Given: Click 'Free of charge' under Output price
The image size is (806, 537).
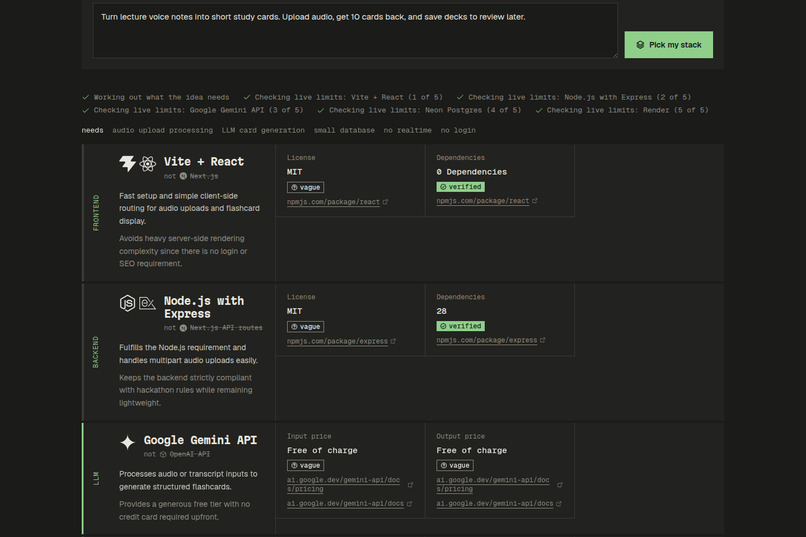Looking at the screenshot, I should click(471, 451).
